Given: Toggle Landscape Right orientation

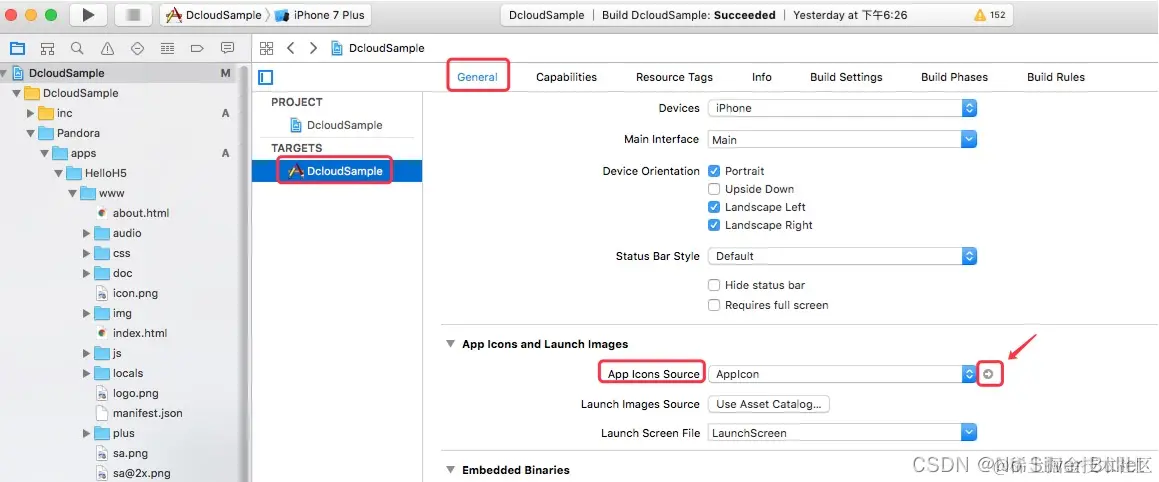Looking at the screenshot, I should 714,225.
